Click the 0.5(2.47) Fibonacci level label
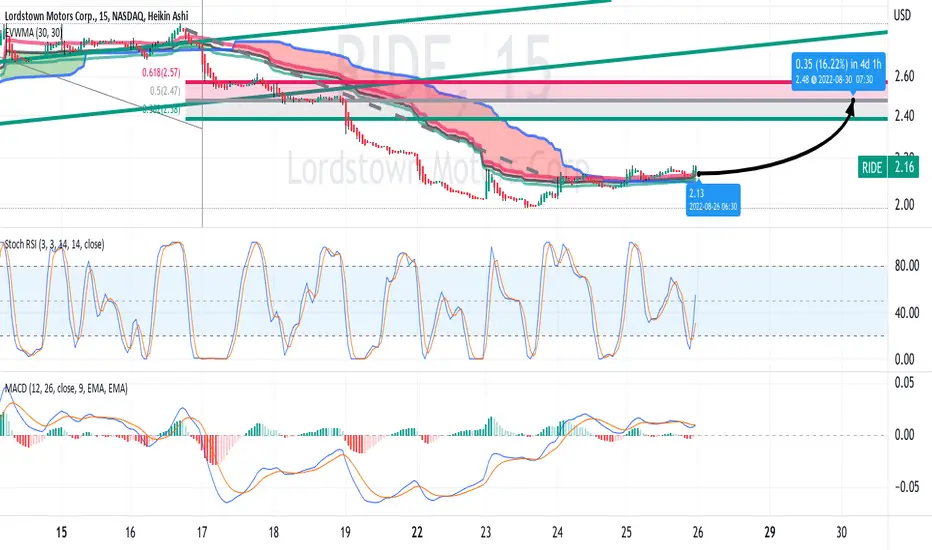Screen dimensions: 932x550 [165, 91]
